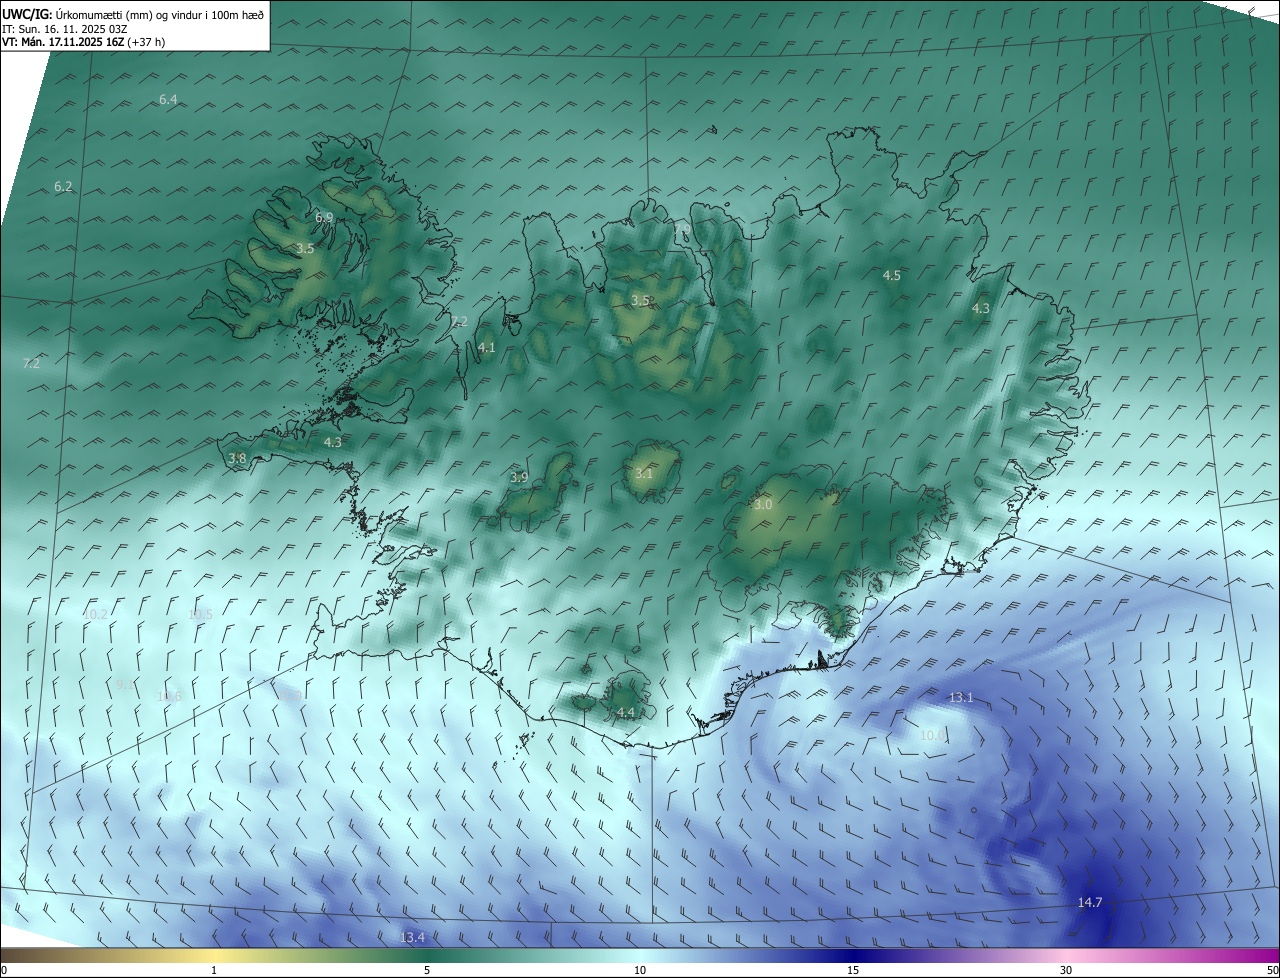Select the 3.9 value label
Viewport: 1280px width, 978px height.
[x=519, y=477]
